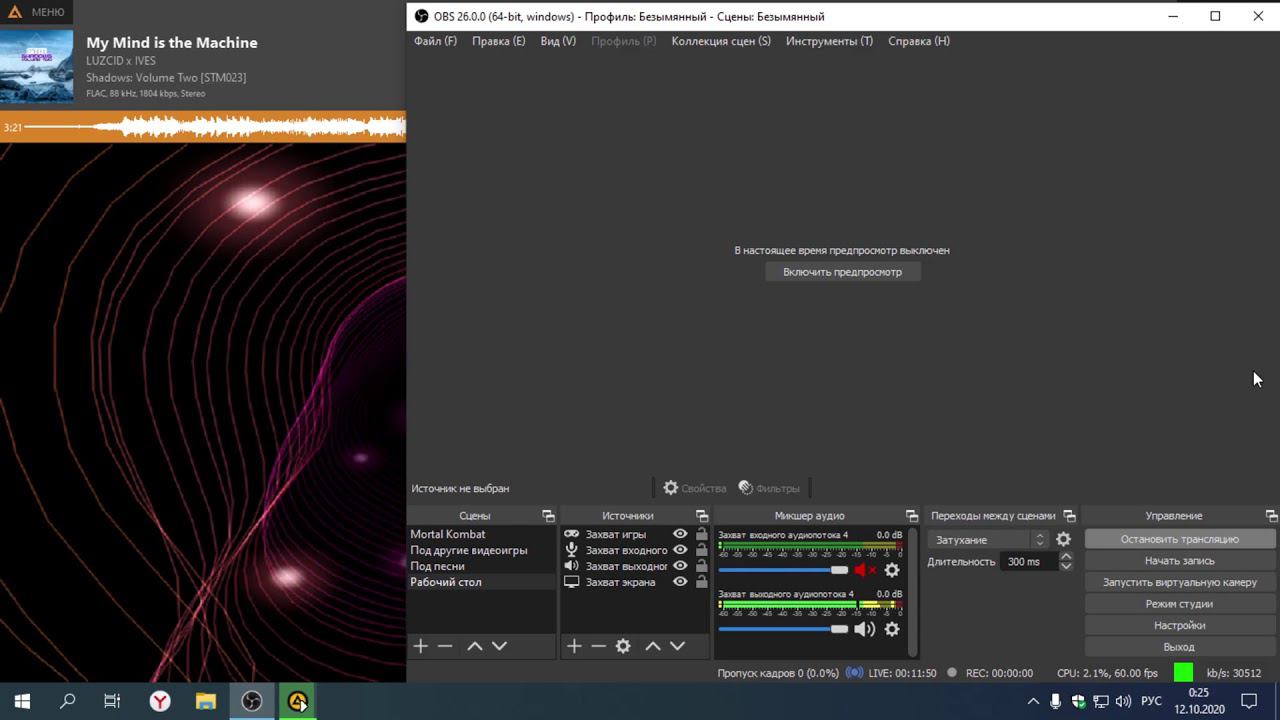This screenshot has width=1280, height=720.
Task: Open Правка (E) menu
Action: coord(498,41)
